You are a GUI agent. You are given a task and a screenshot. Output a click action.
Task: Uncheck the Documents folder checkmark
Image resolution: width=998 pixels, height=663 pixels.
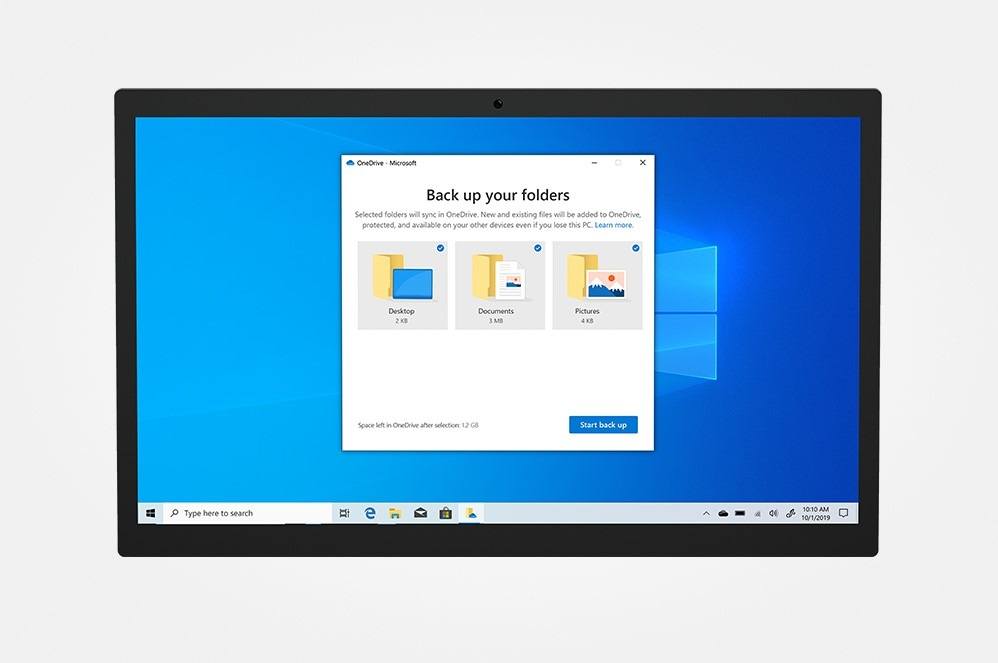click(x=537, y=248)
